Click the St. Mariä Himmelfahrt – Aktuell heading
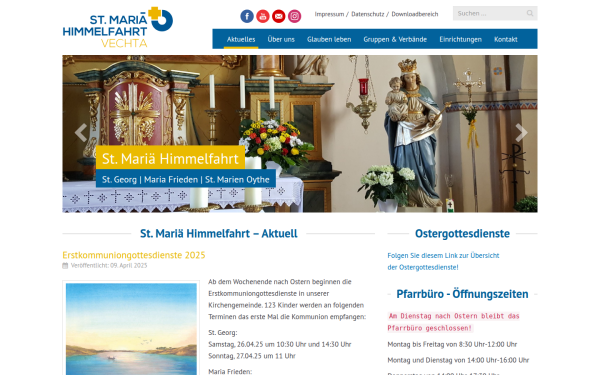600x375 pixels. click(x=218, y=233)
